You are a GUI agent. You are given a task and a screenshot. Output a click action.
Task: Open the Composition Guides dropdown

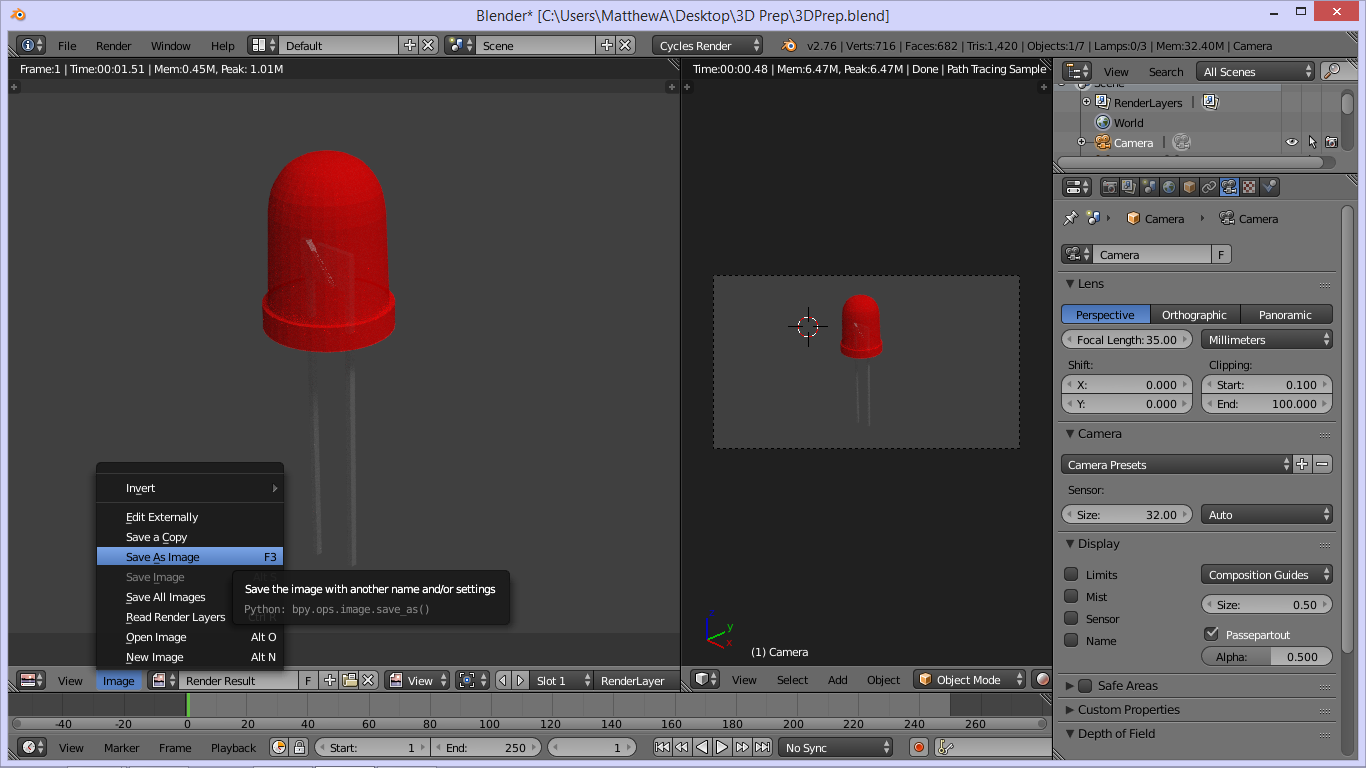click(1267, 574)
